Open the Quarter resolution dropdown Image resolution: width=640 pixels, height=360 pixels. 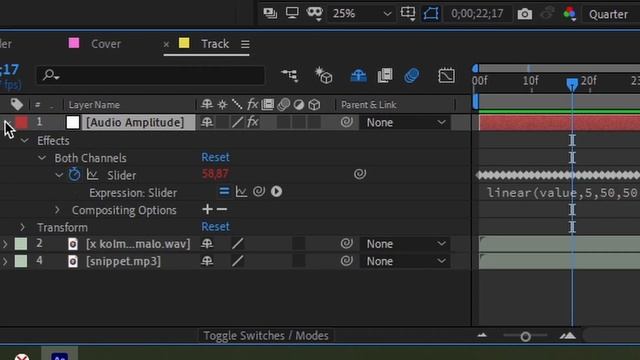click(611, 14)
